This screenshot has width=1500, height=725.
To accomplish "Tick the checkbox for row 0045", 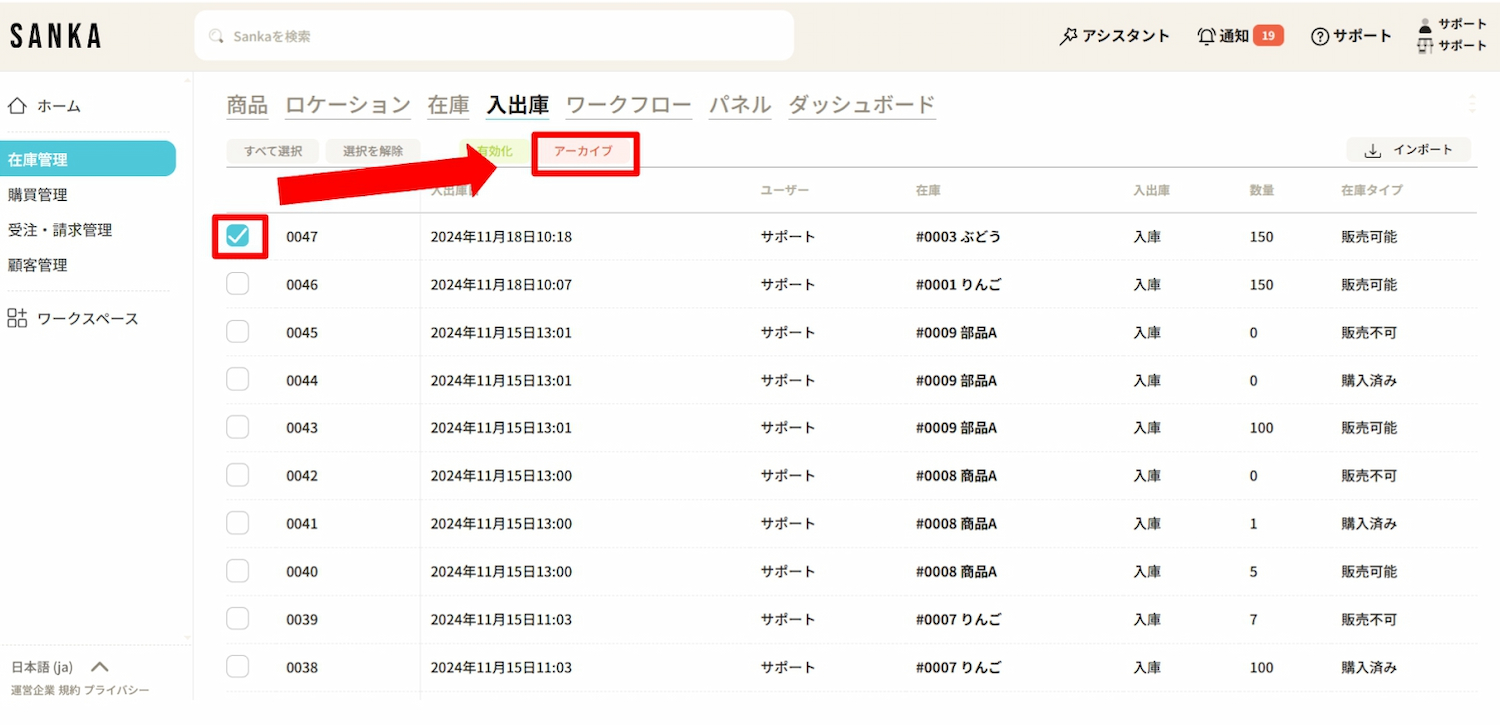I will click(238, 332).
